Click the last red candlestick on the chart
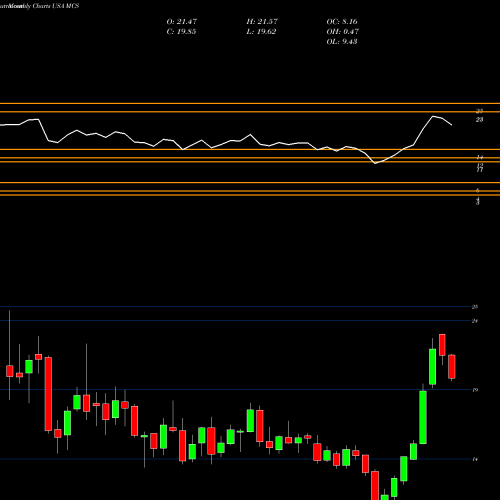This screenshot has width=500, height=500. [x=452, y=367]
